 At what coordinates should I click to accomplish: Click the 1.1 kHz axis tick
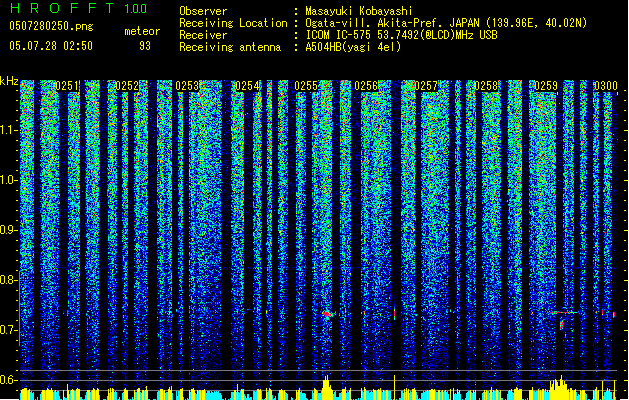click(x=9, y=130)
